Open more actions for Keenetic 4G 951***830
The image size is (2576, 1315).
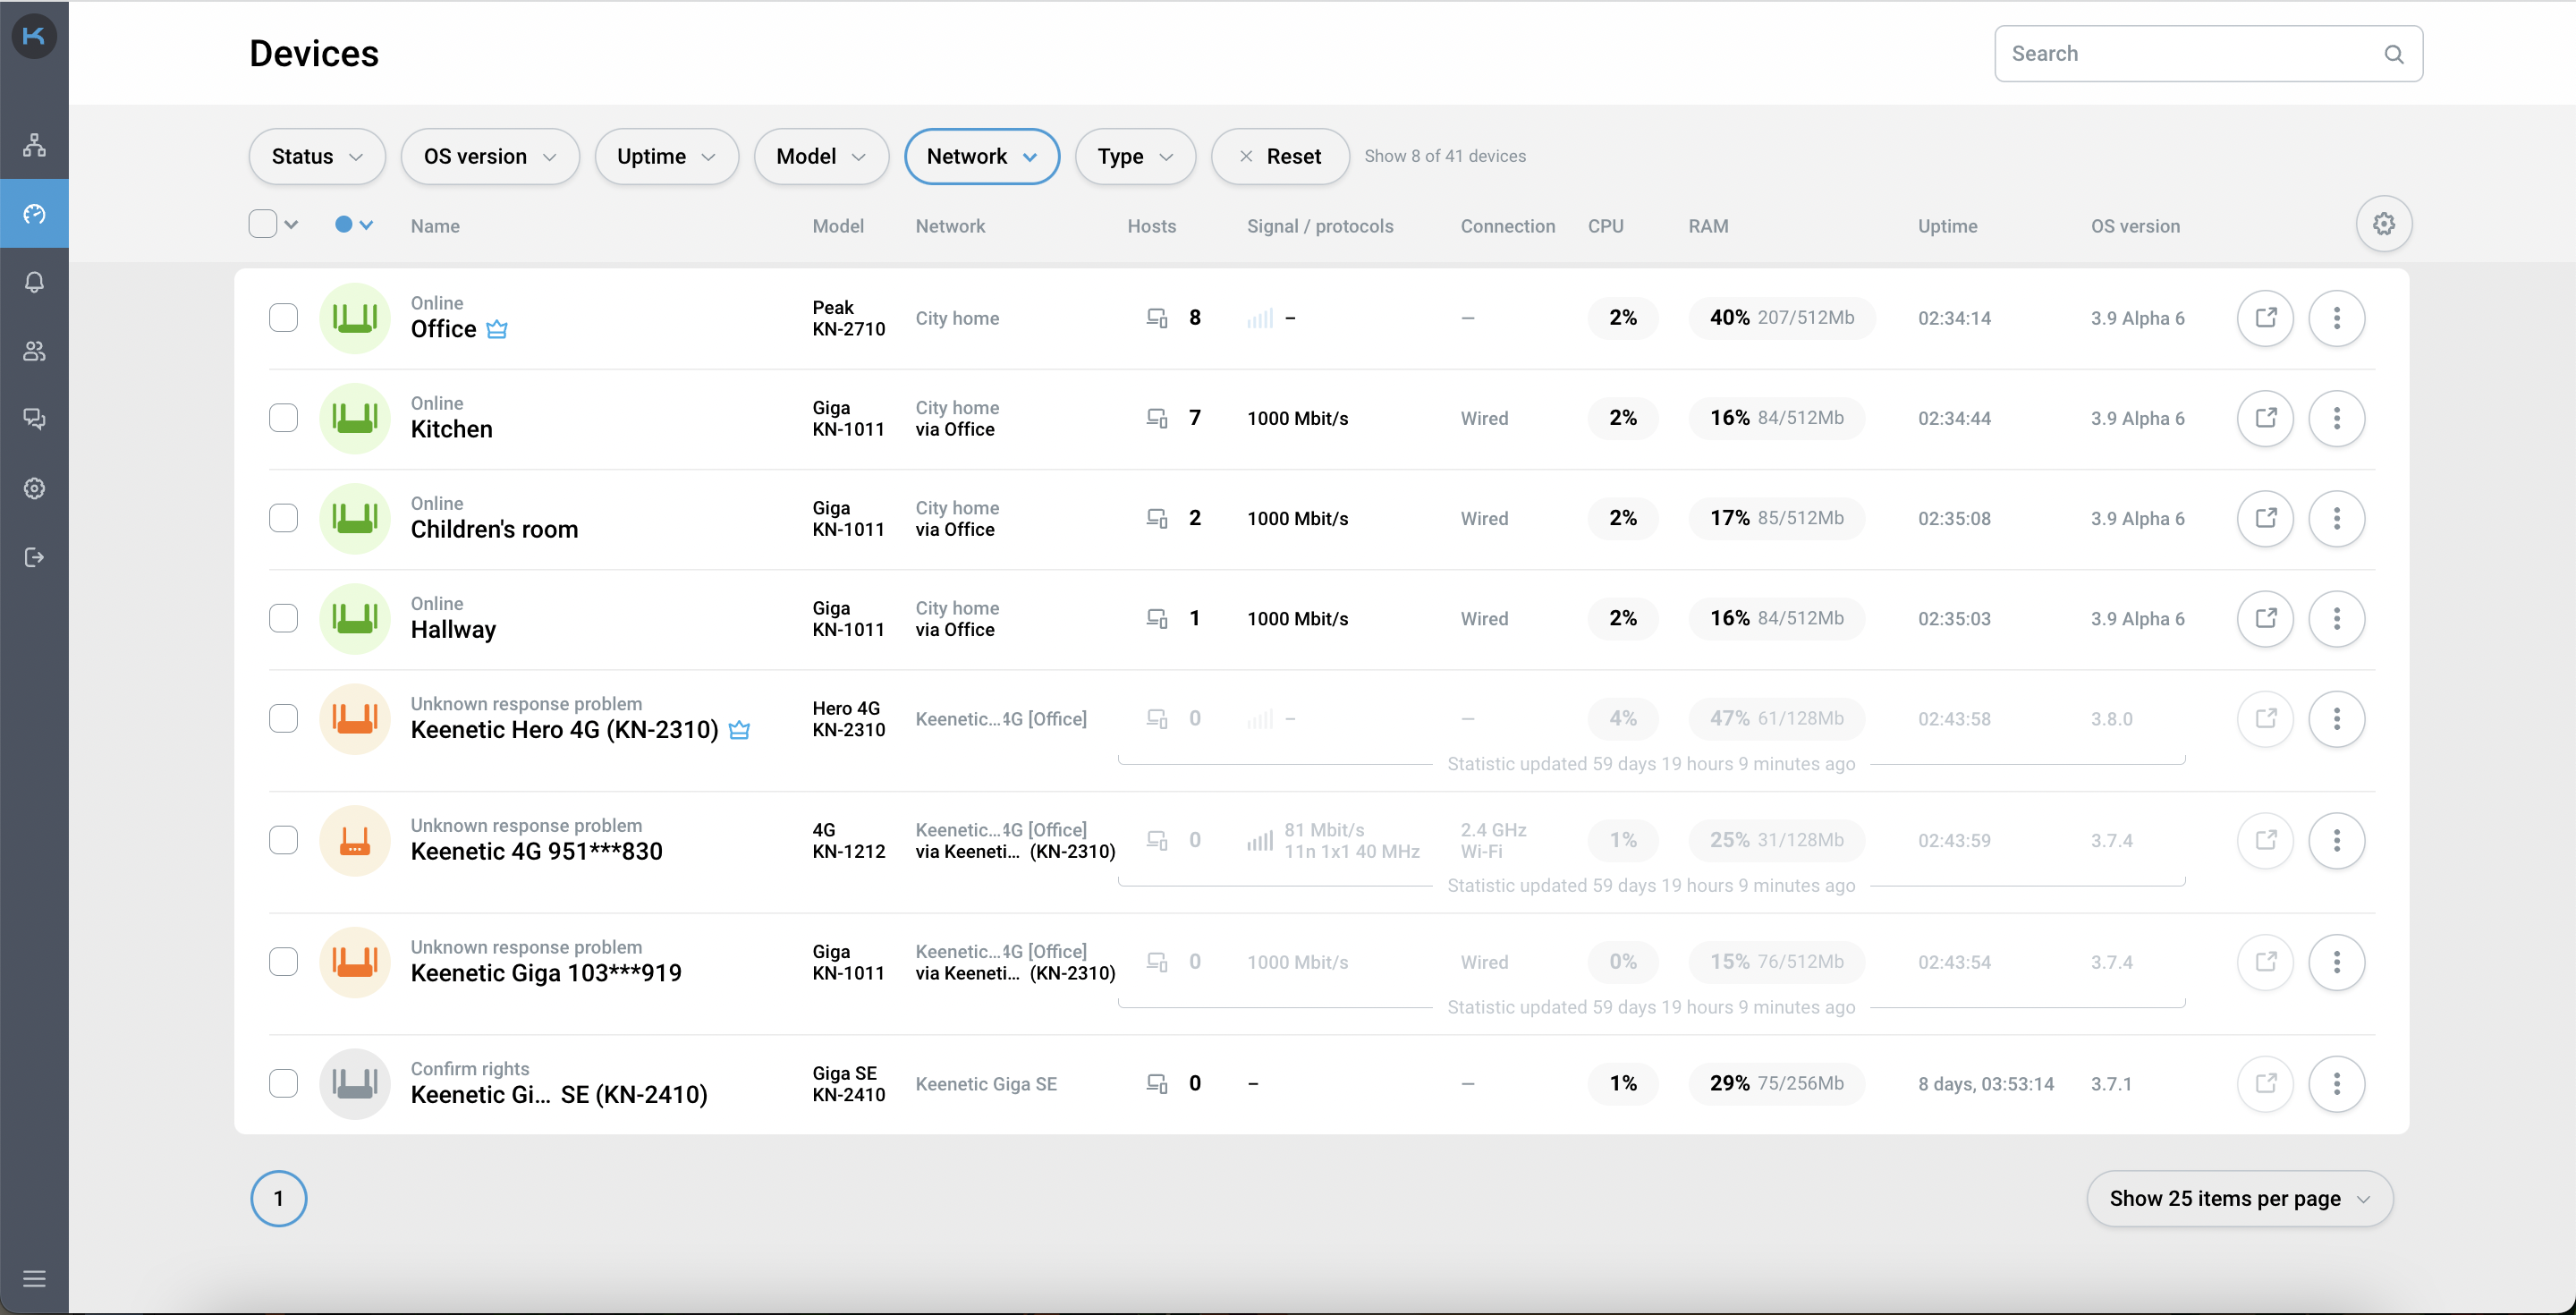2337,840
